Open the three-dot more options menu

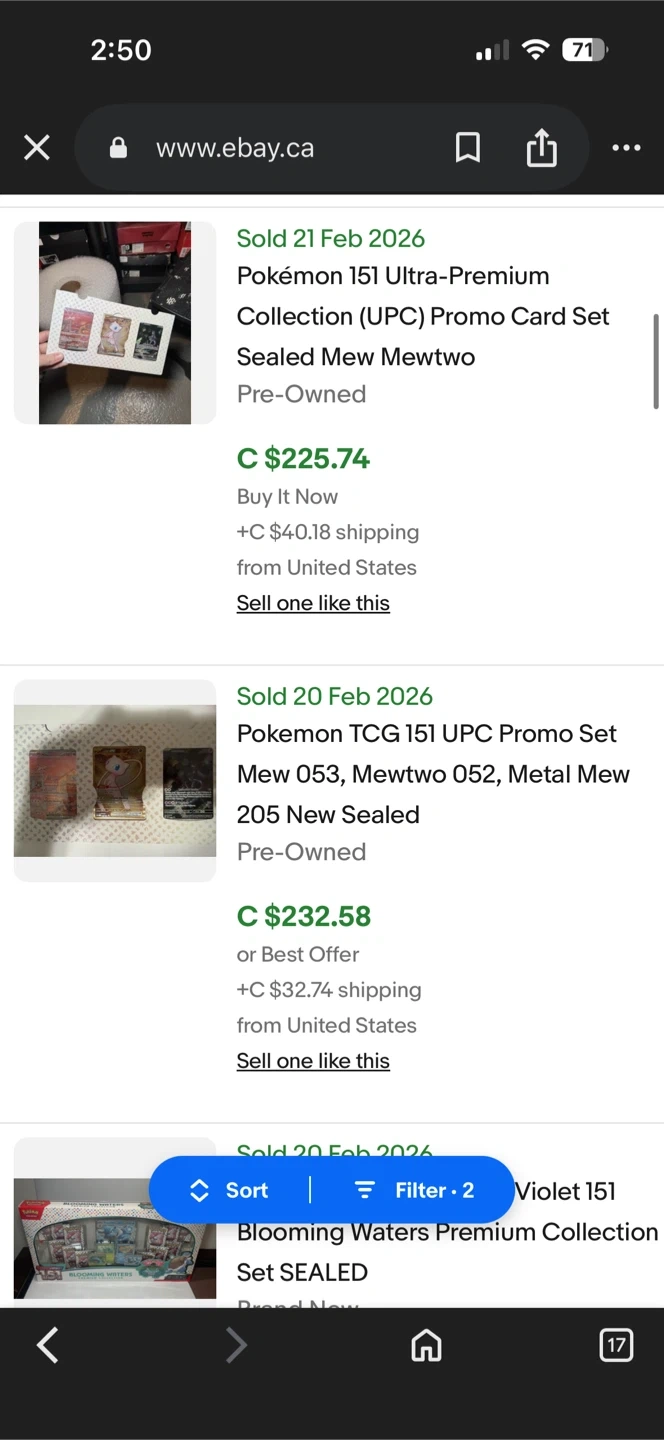pos(626,148)
